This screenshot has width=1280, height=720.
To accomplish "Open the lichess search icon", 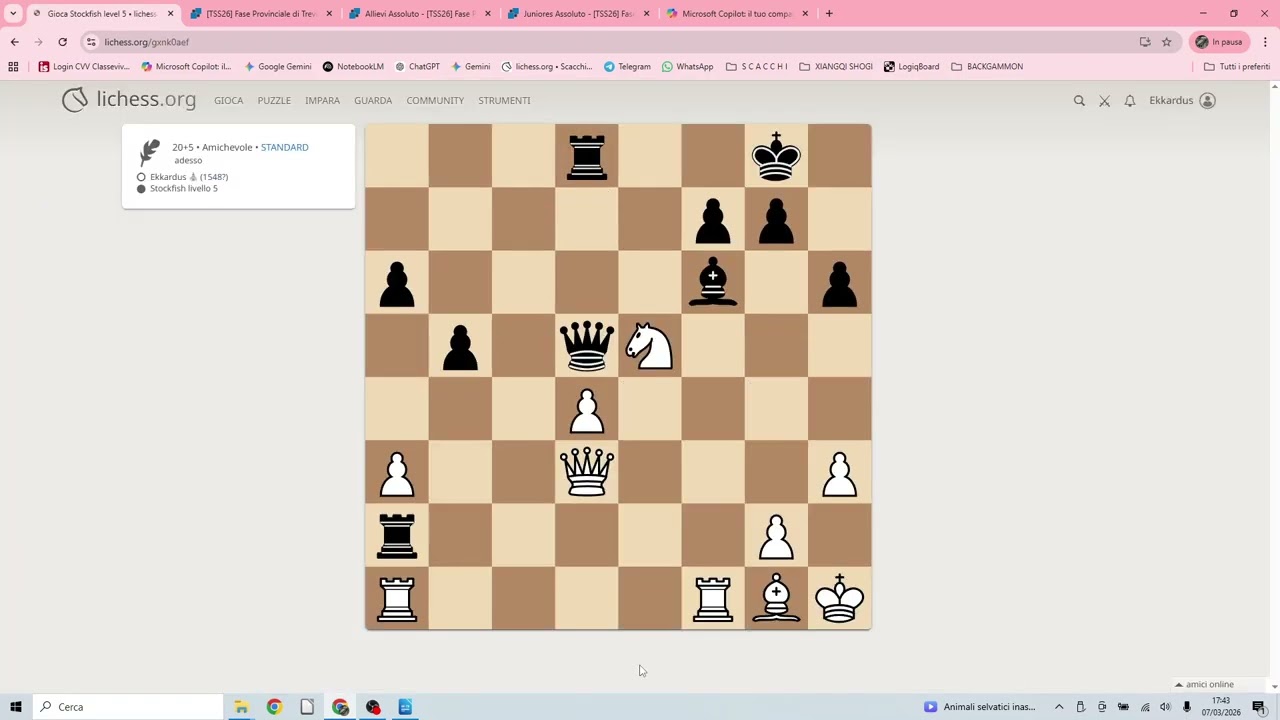I will (1079, 100).
